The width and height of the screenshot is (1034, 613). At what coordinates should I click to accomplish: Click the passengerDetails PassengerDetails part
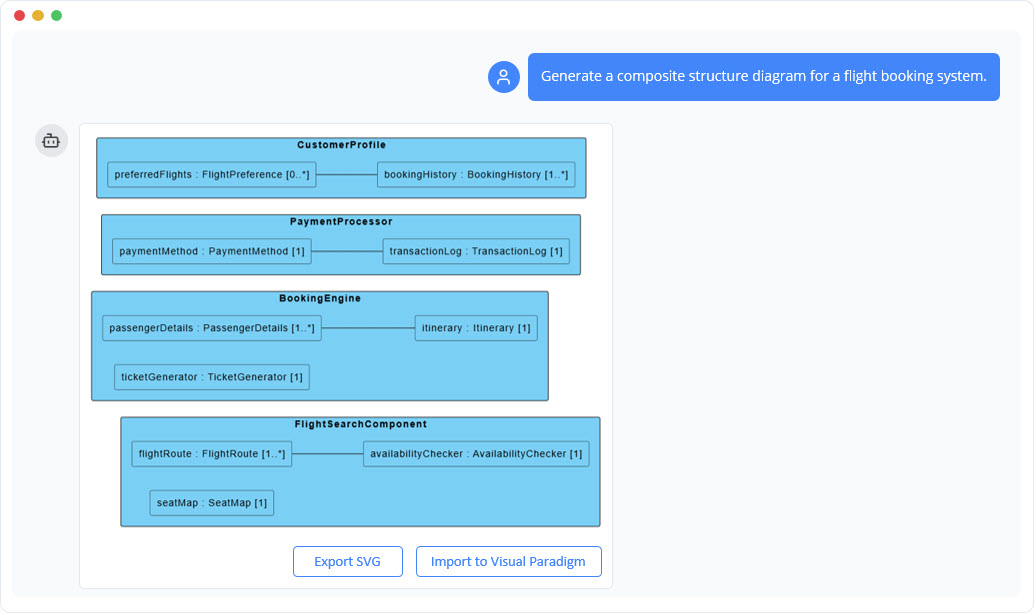pyautogui.click(x=213, y=327)
